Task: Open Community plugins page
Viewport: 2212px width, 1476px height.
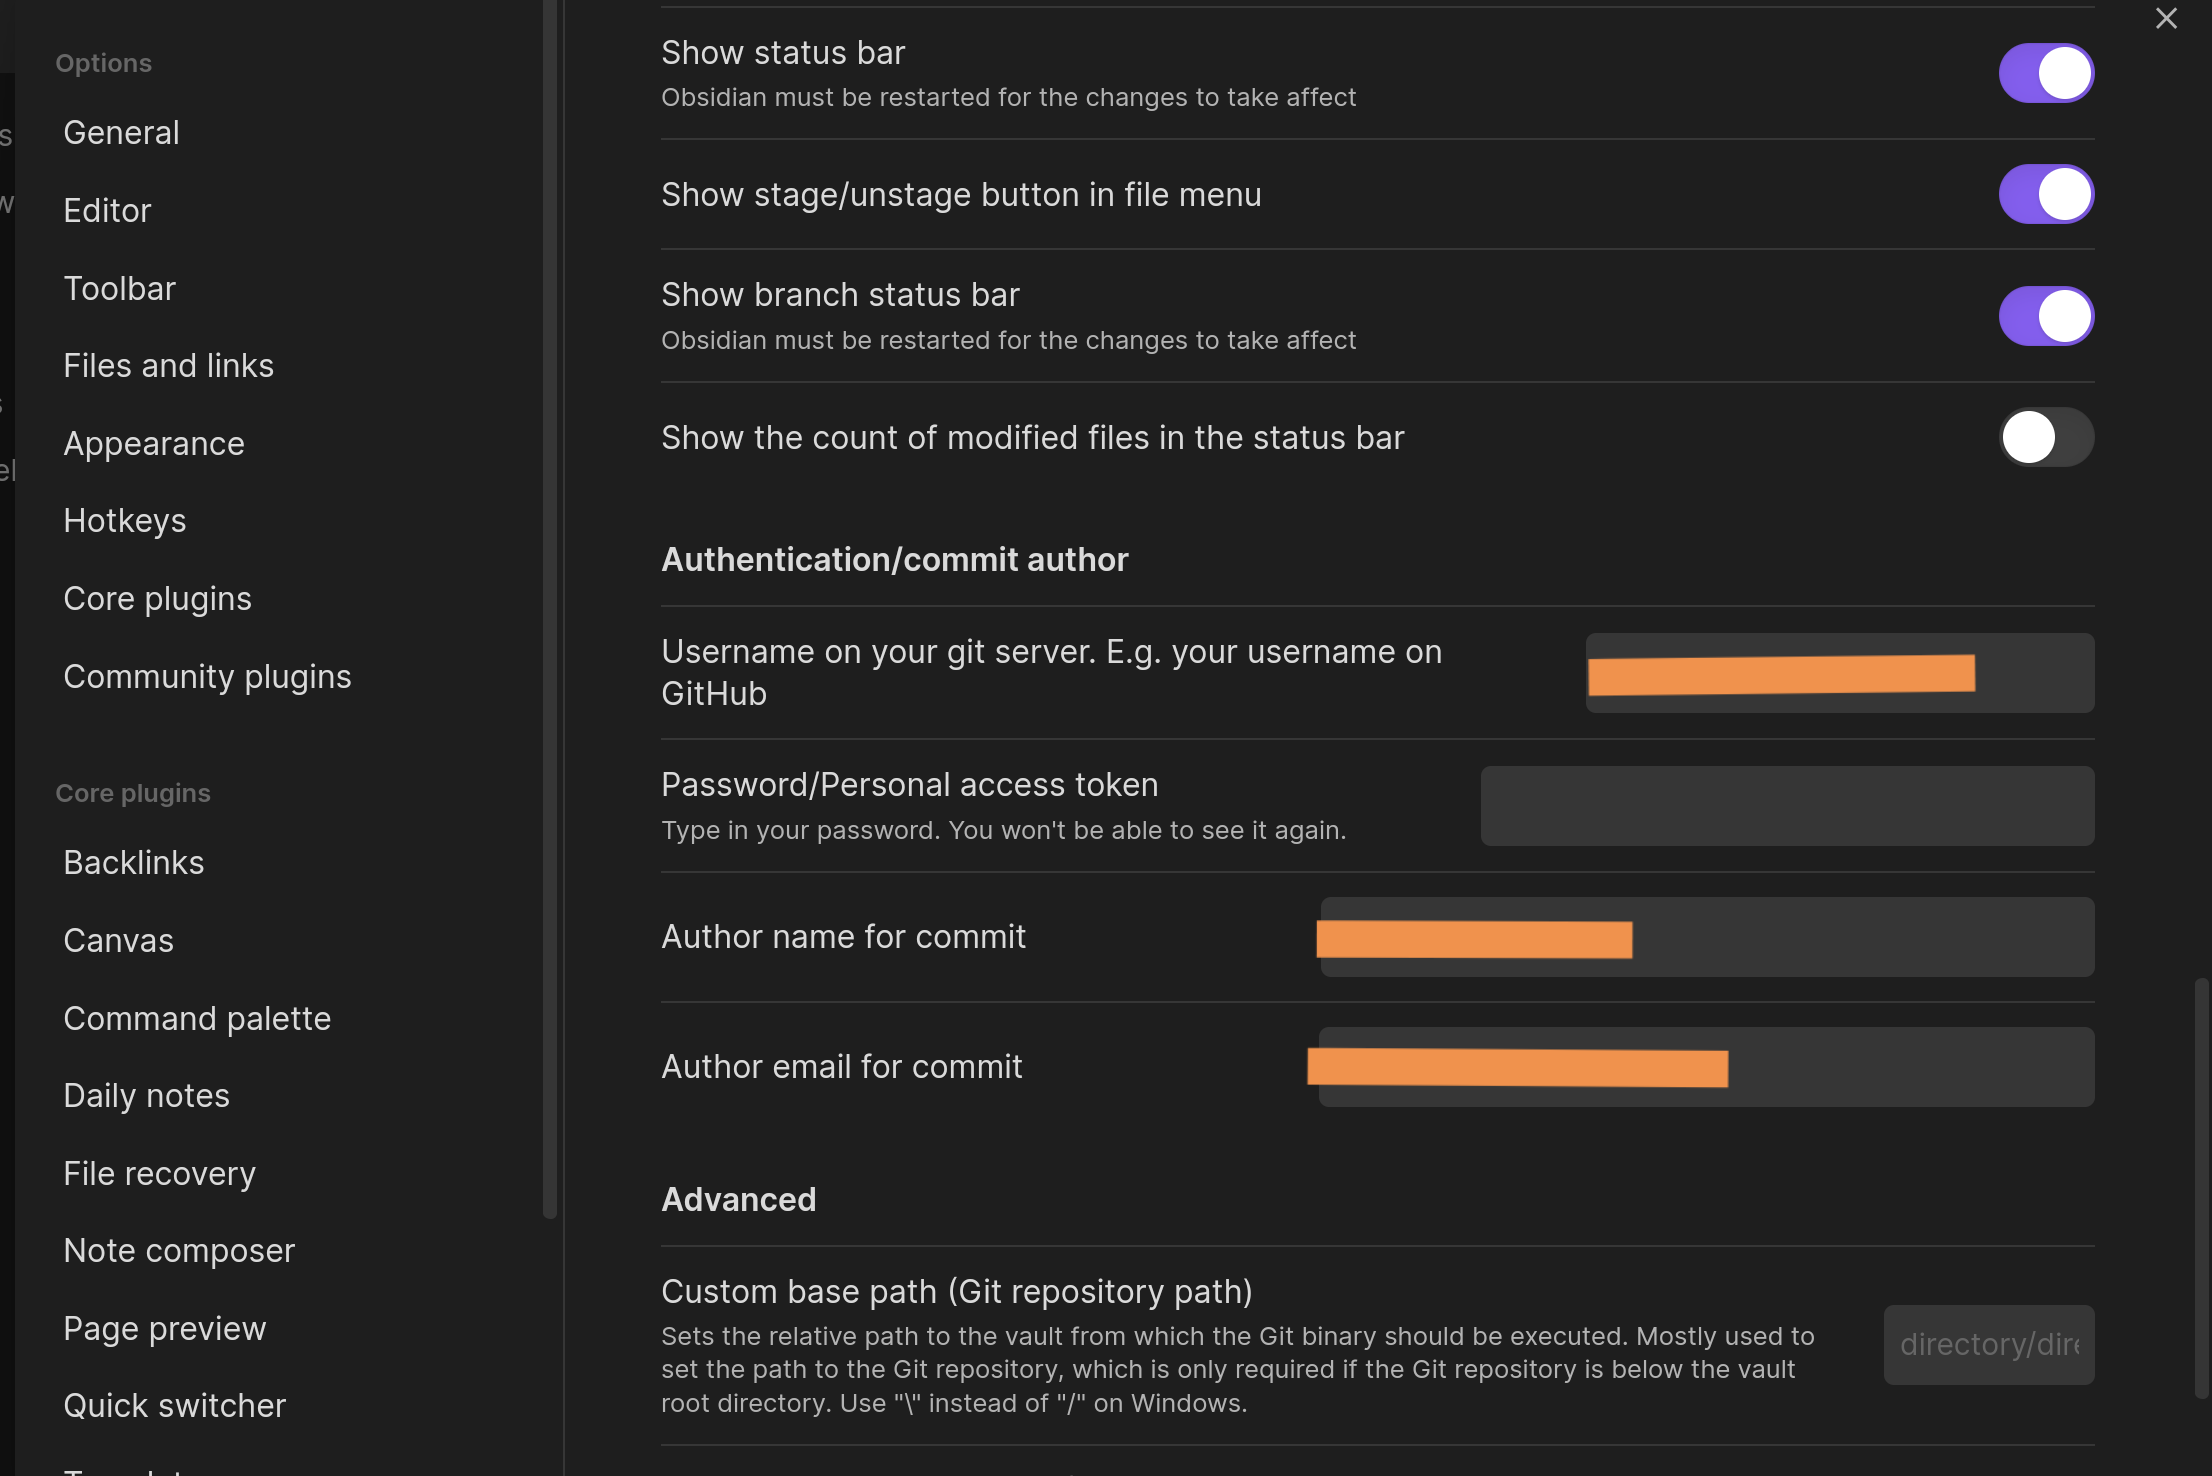Action: [x=207, y=677]
